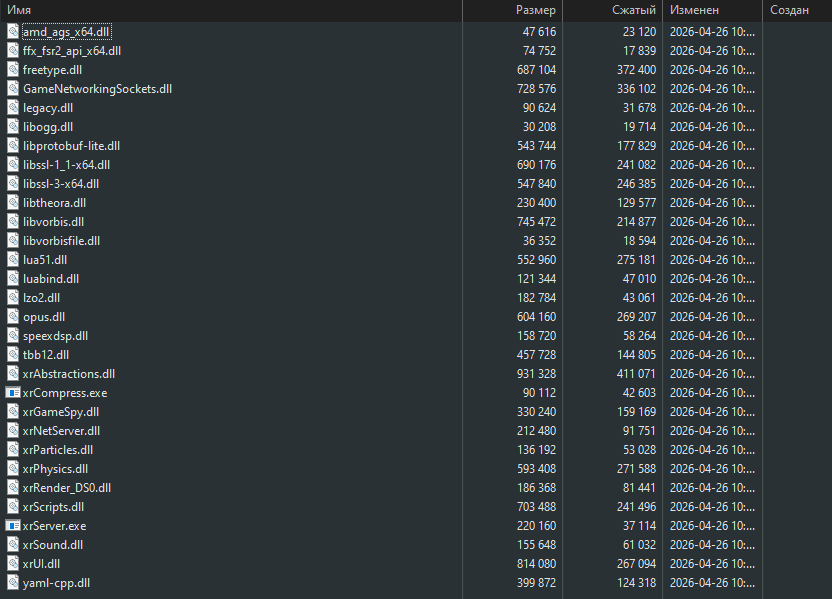This screenshot has width=832, height=599.
Task: Select the xrParticles.dll file name
Action: [x=58, y=450]
